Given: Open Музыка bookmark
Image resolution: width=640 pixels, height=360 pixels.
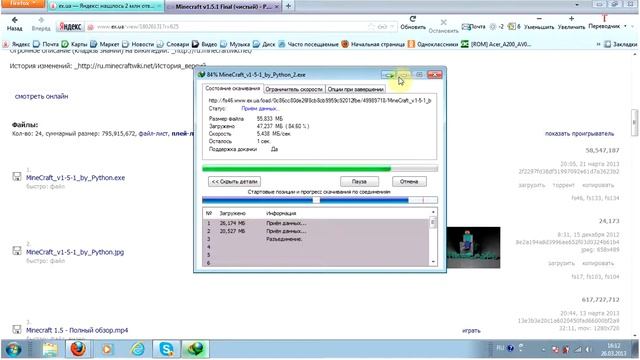Looking at the screenshot, I should tap(235, 44).
